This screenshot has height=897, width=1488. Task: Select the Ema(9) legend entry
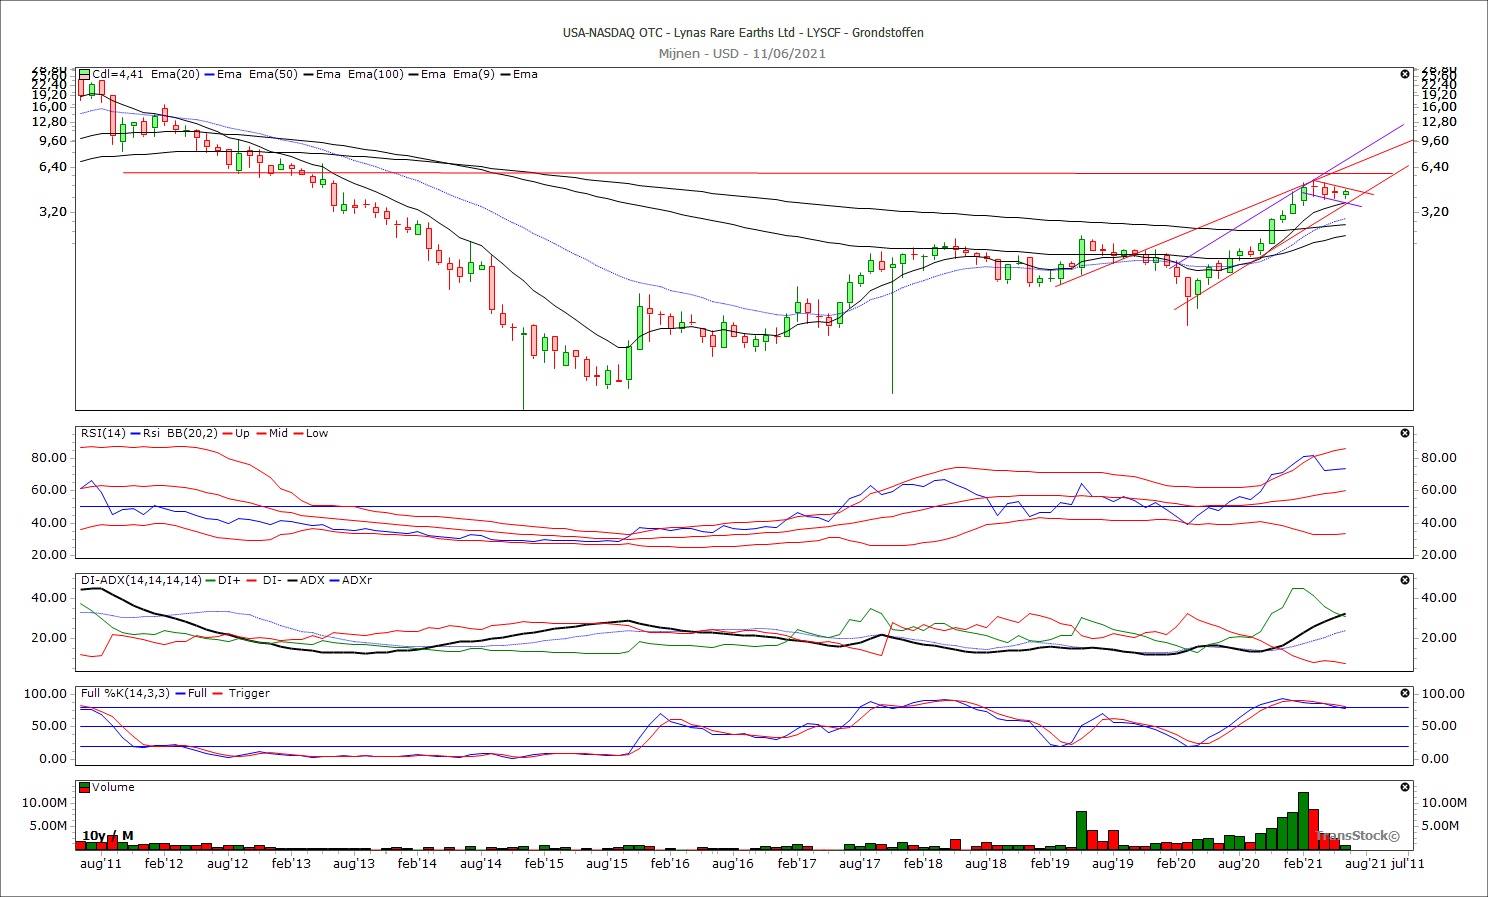[x=474, y=74]
